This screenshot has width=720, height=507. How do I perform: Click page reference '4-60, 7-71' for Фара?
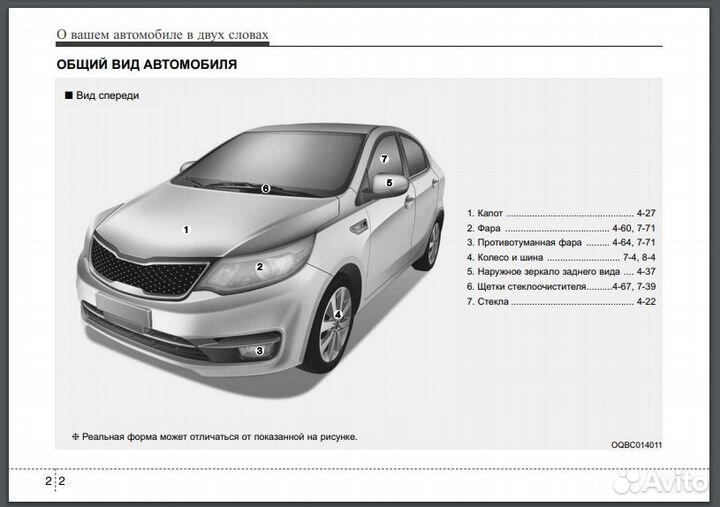(x=634, y=228)
